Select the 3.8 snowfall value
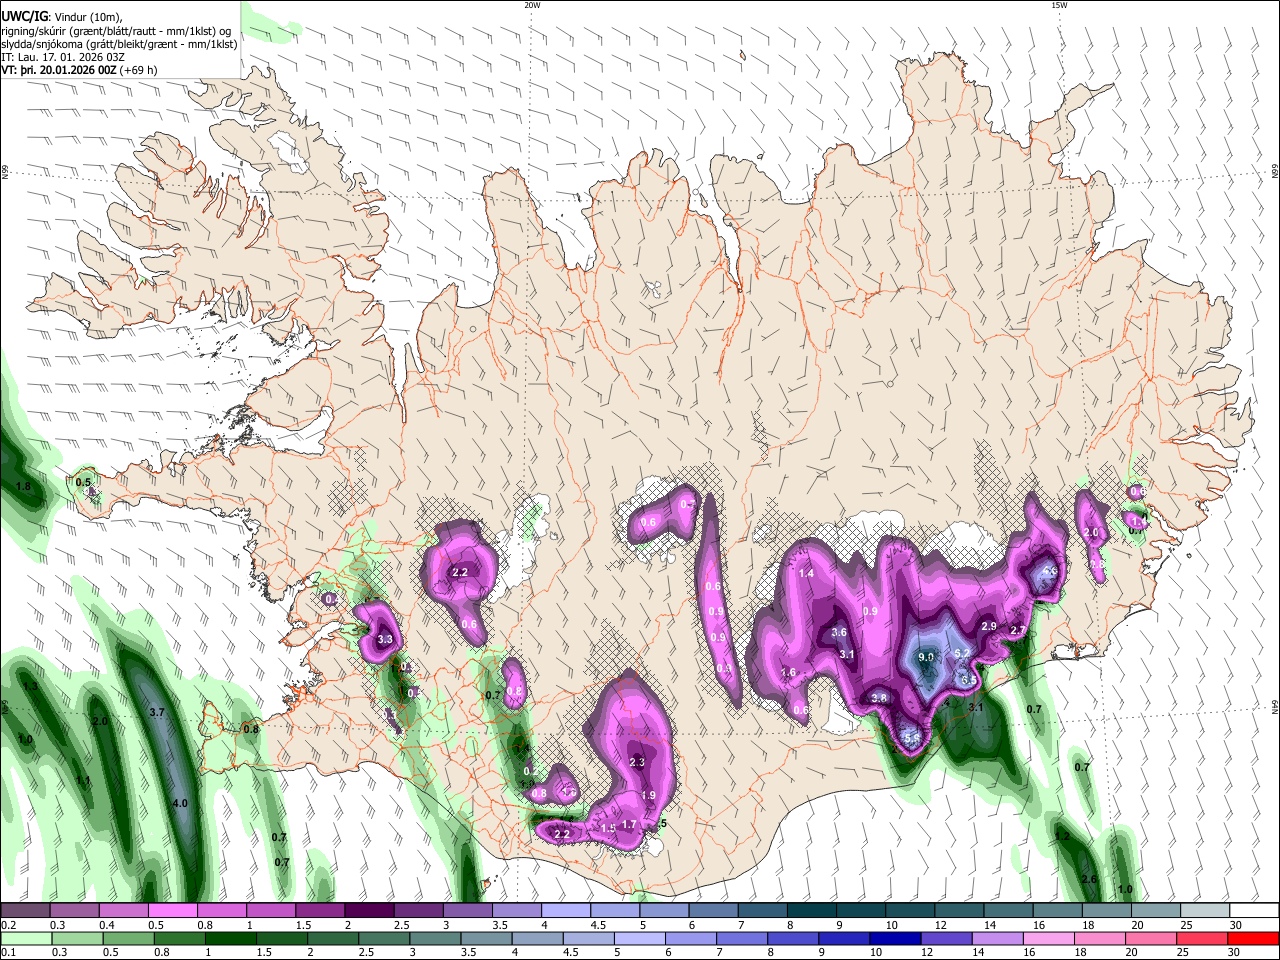The width and height of the screenshot is (1280, 960). (879, 698)
